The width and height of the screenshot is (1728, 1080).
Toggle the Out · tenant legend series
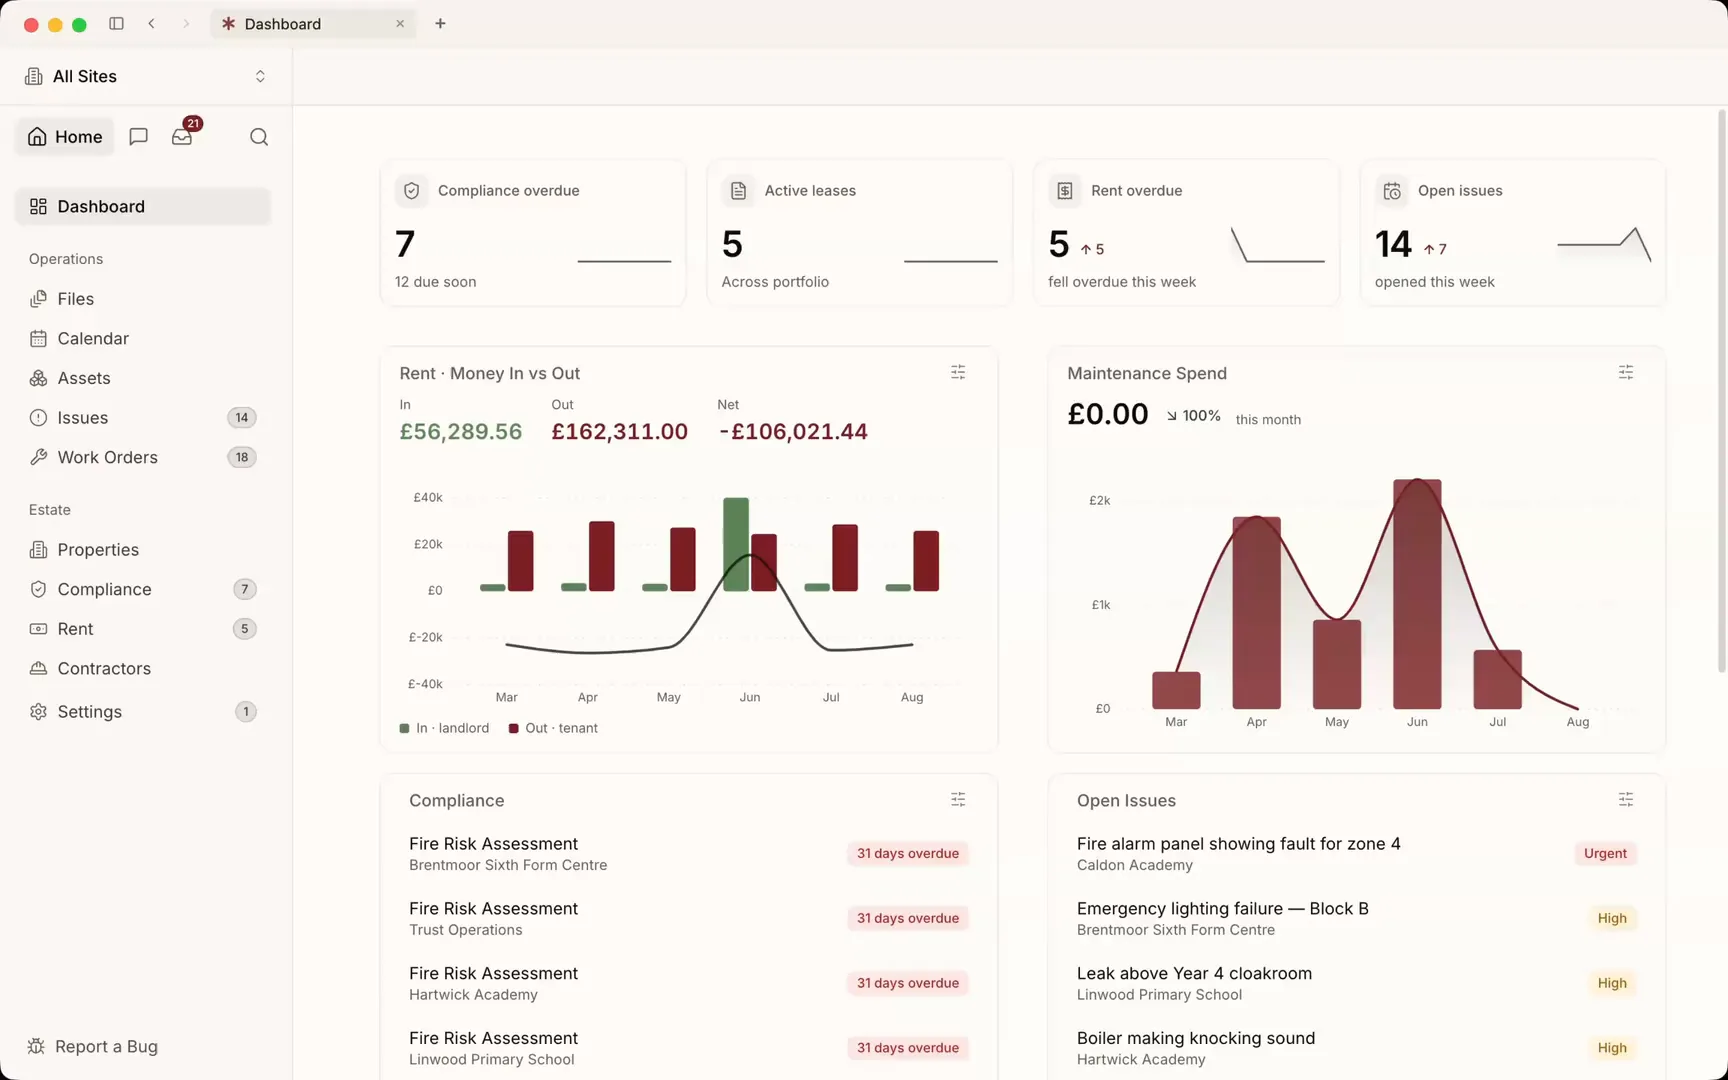tap(553, 728)
